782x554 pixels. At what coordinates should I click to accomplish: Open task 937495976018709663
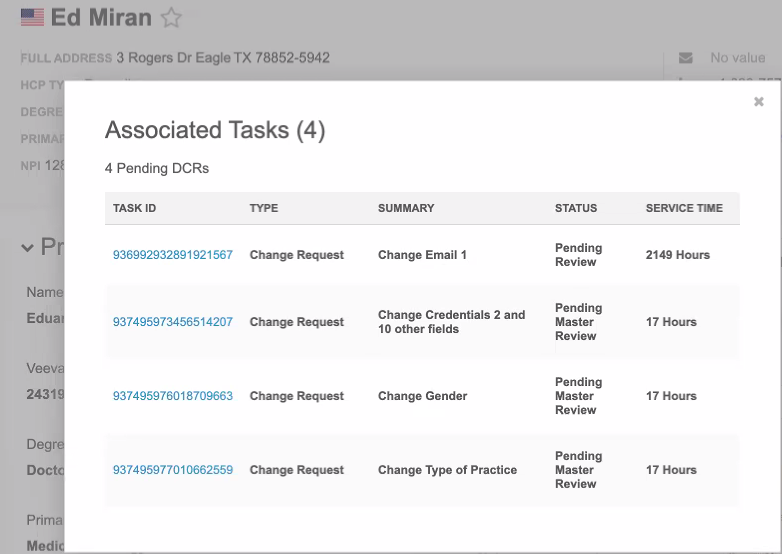pos(172,396)
